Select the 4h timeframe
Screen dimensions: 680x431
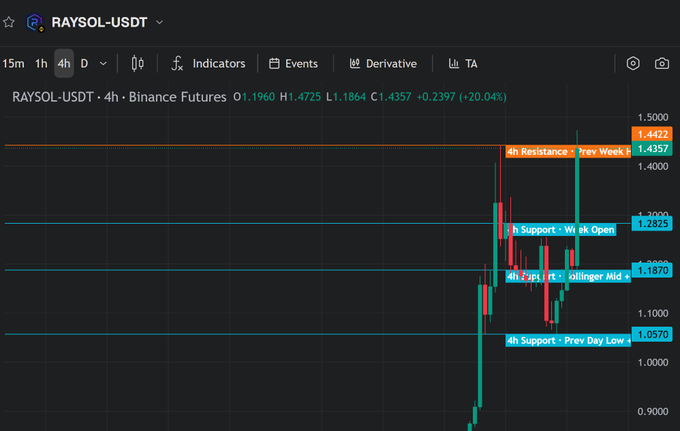pos(64,64)
